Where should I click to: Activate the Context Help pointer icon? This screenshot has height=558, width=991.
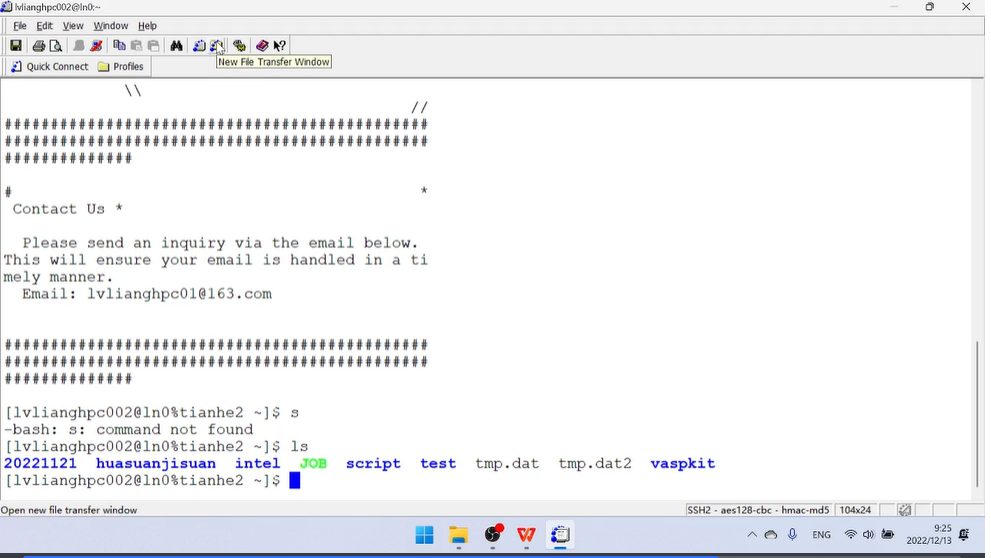(280, 46)
